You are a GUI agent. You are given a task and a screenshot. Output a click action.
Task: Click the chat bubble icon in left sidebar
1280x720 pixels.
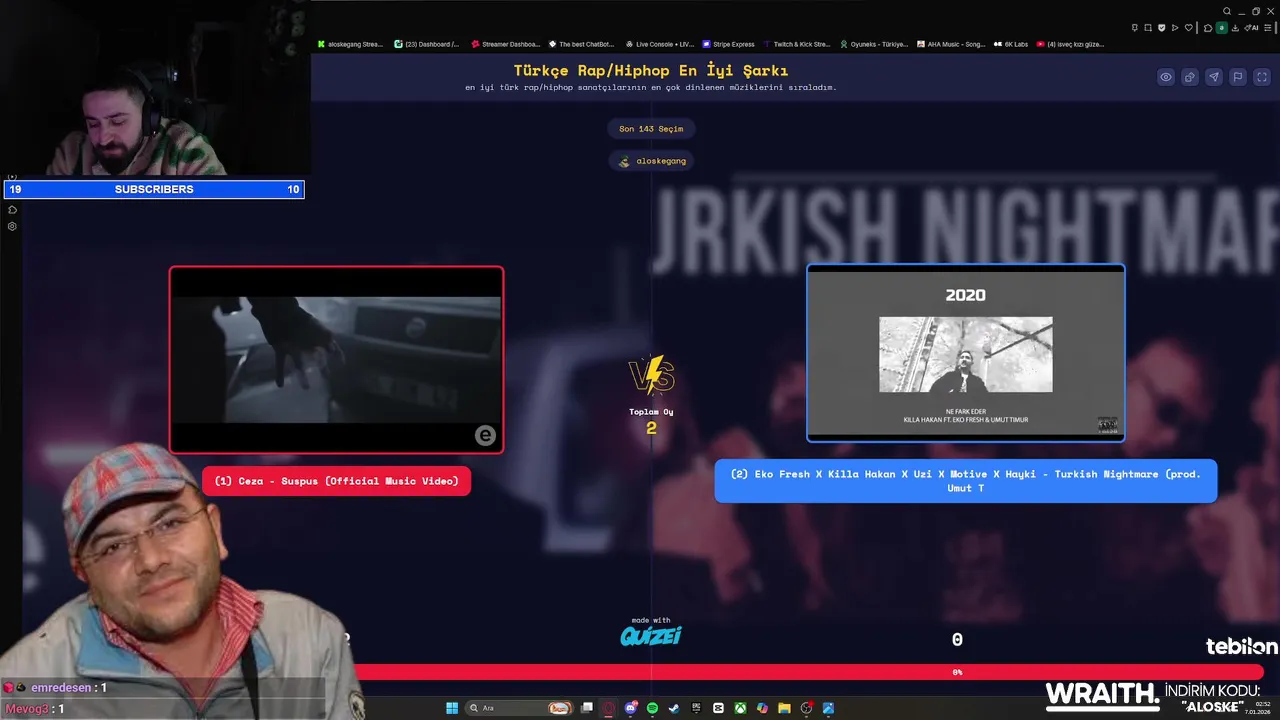pyautogui.click(x=12, y=210)
